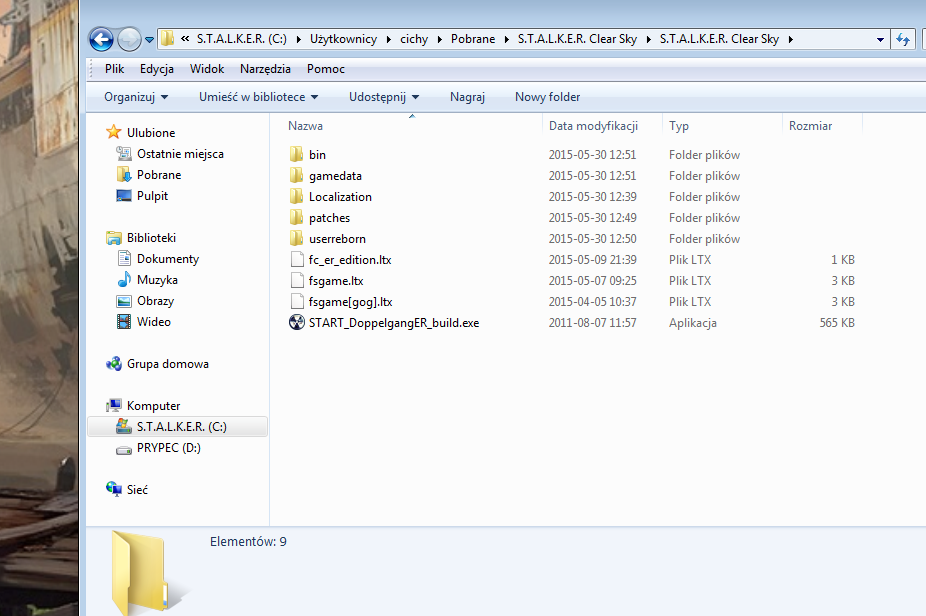Viewport: 926px width, 616px height.
Task: Select the Ulubione star icon
Action: (113, 132)
